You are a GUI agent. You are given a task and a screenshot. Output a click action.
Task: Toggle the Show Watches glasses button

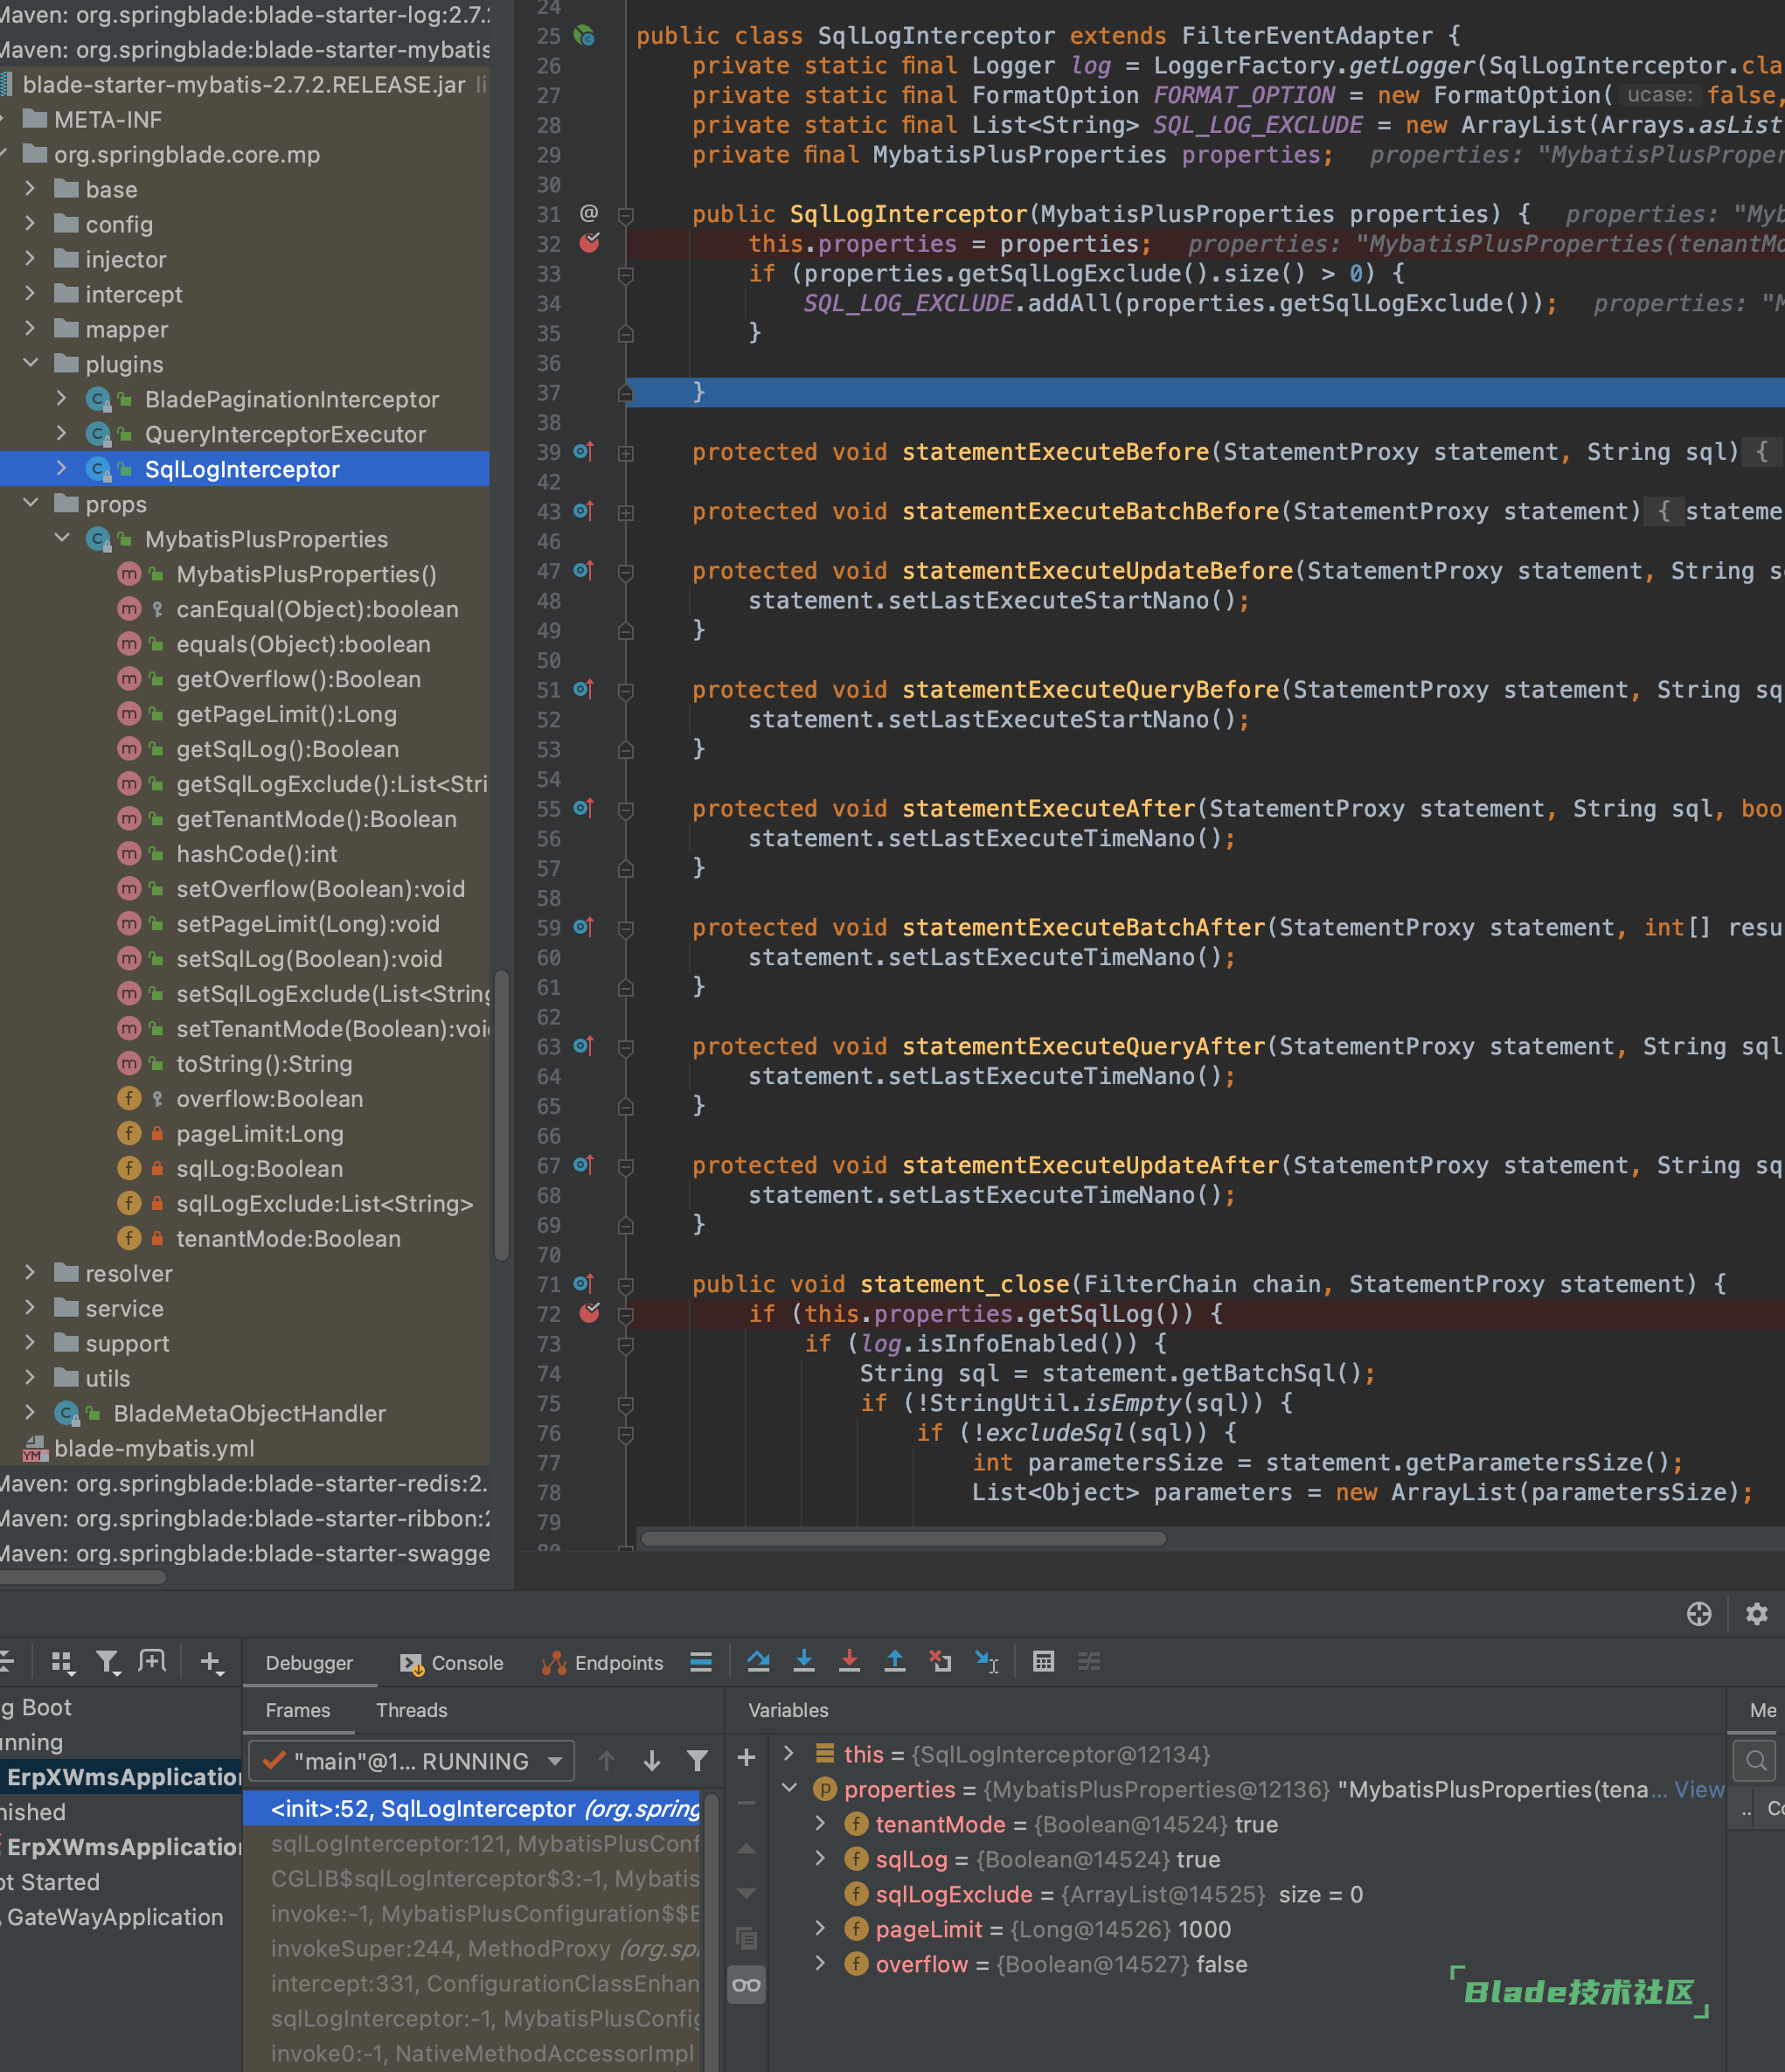[746, 1985]
